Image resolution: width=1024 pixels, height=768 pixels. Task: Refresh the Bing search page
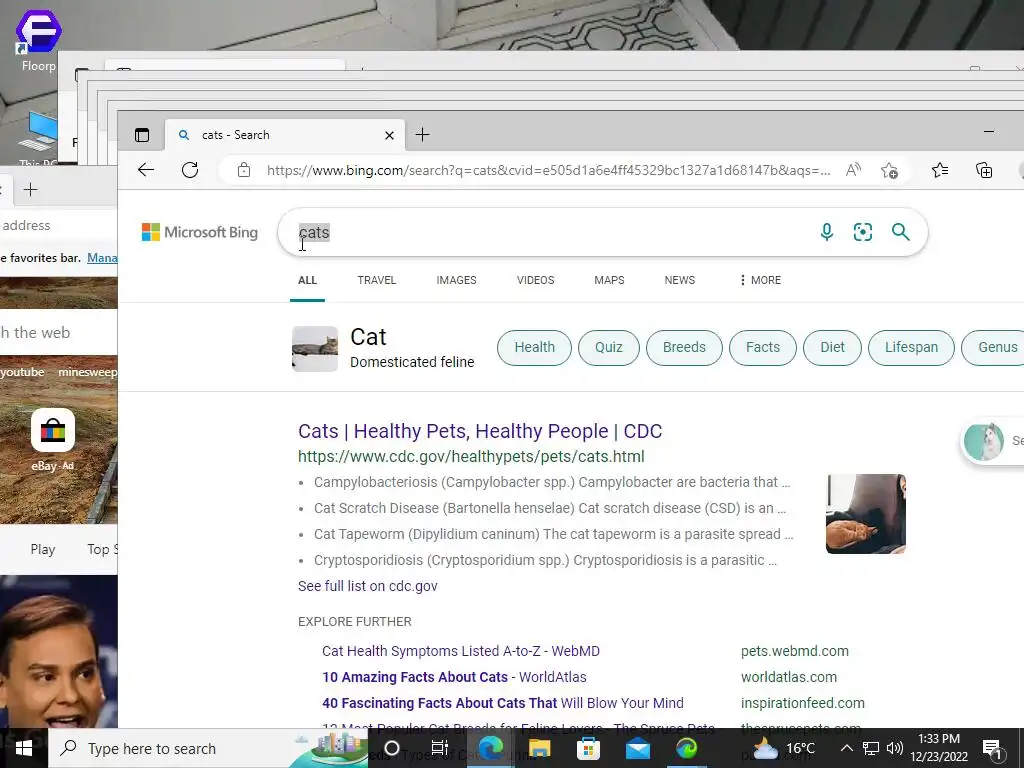pos(190,170)
